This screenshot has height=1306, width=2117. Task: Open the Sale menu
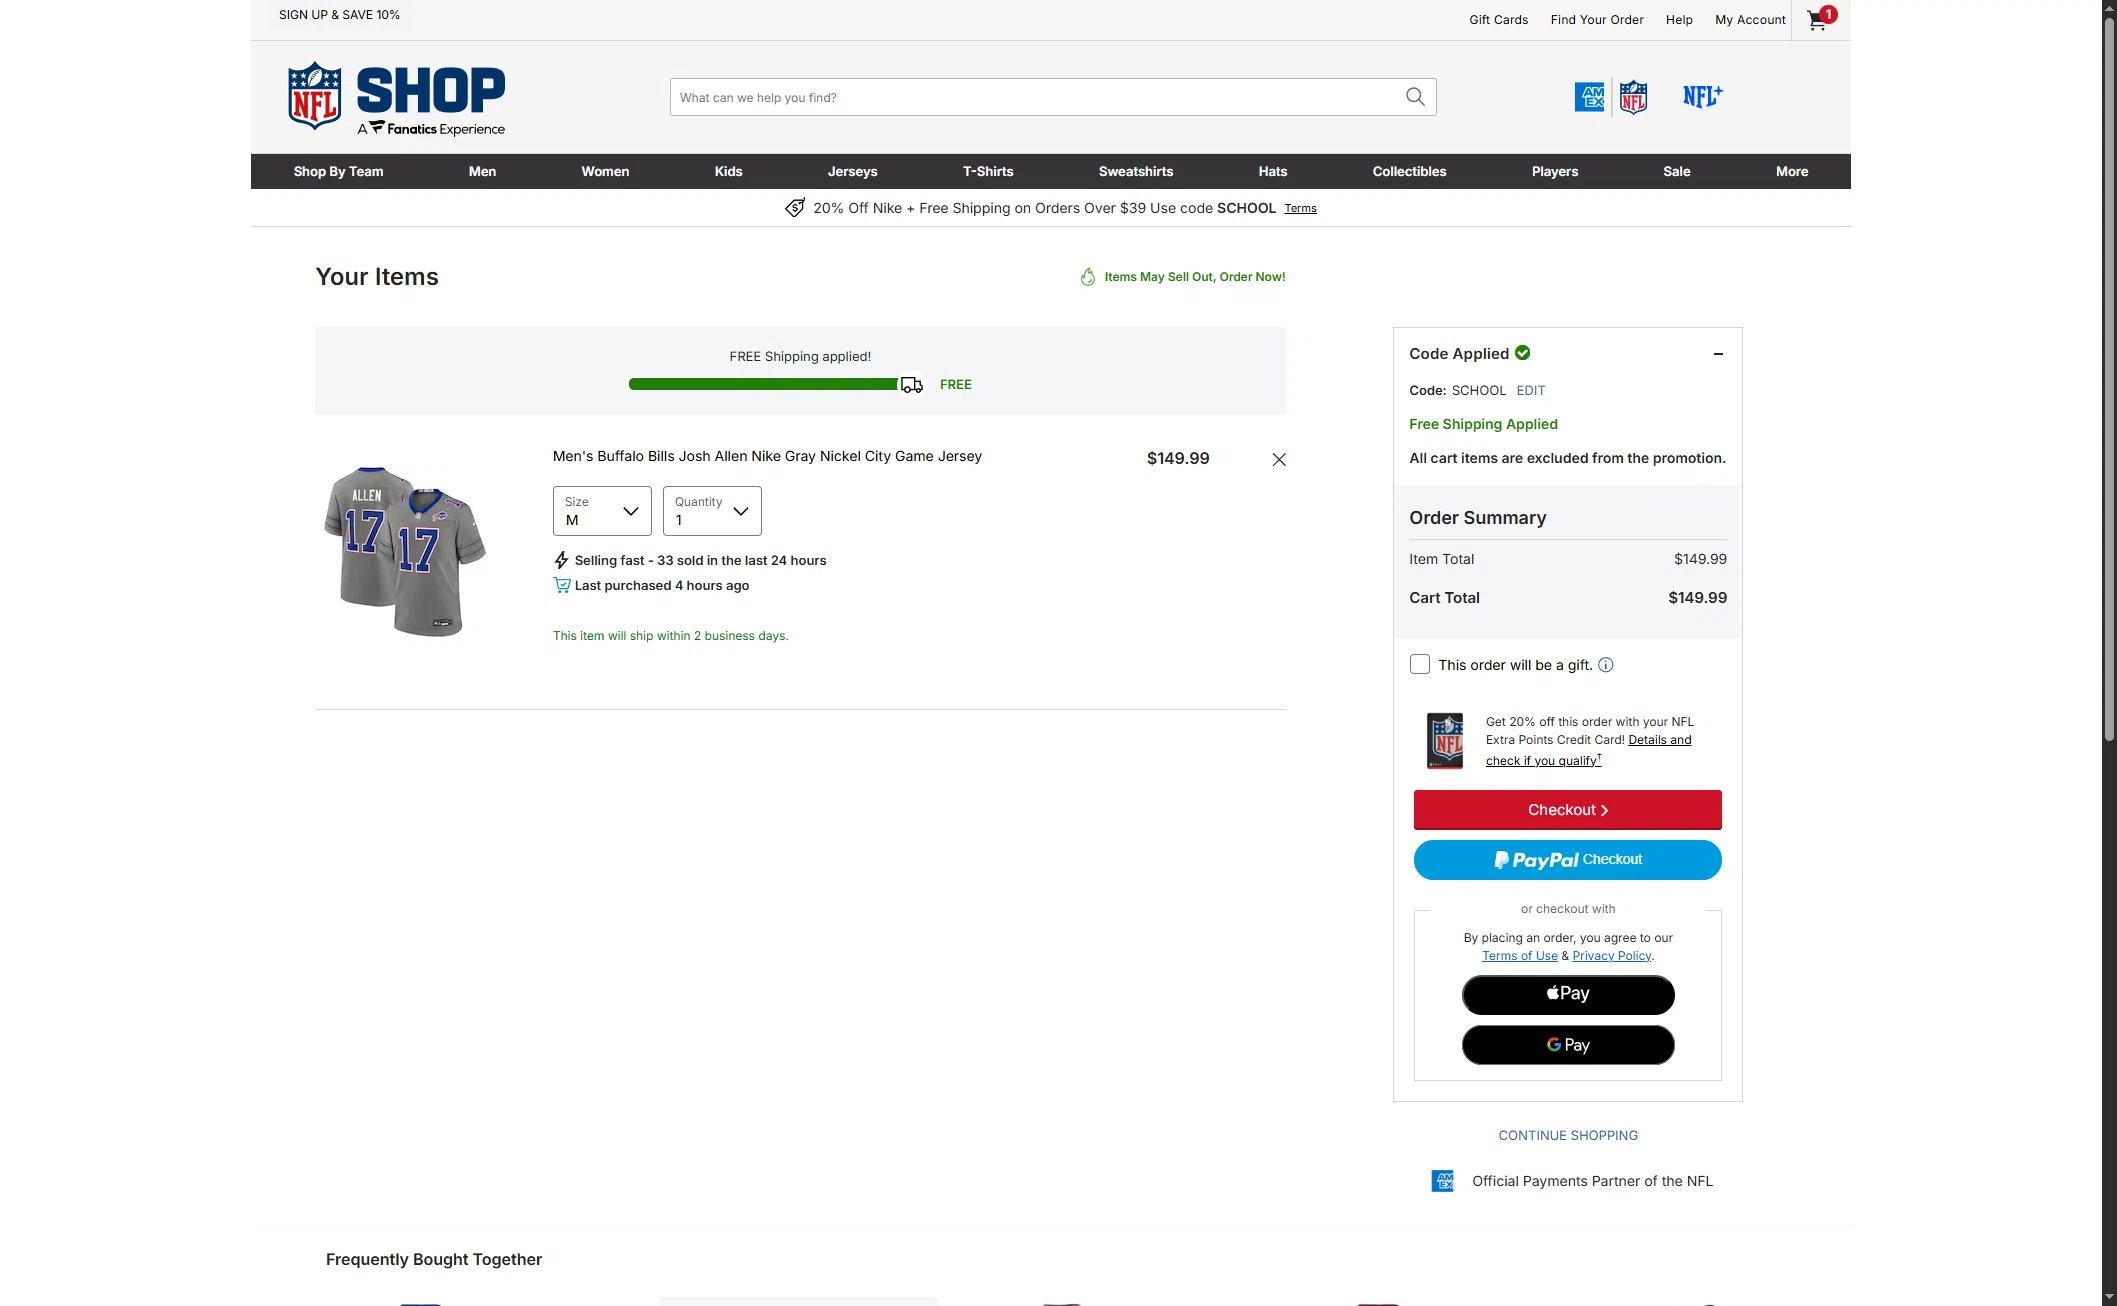(1677, 171)
